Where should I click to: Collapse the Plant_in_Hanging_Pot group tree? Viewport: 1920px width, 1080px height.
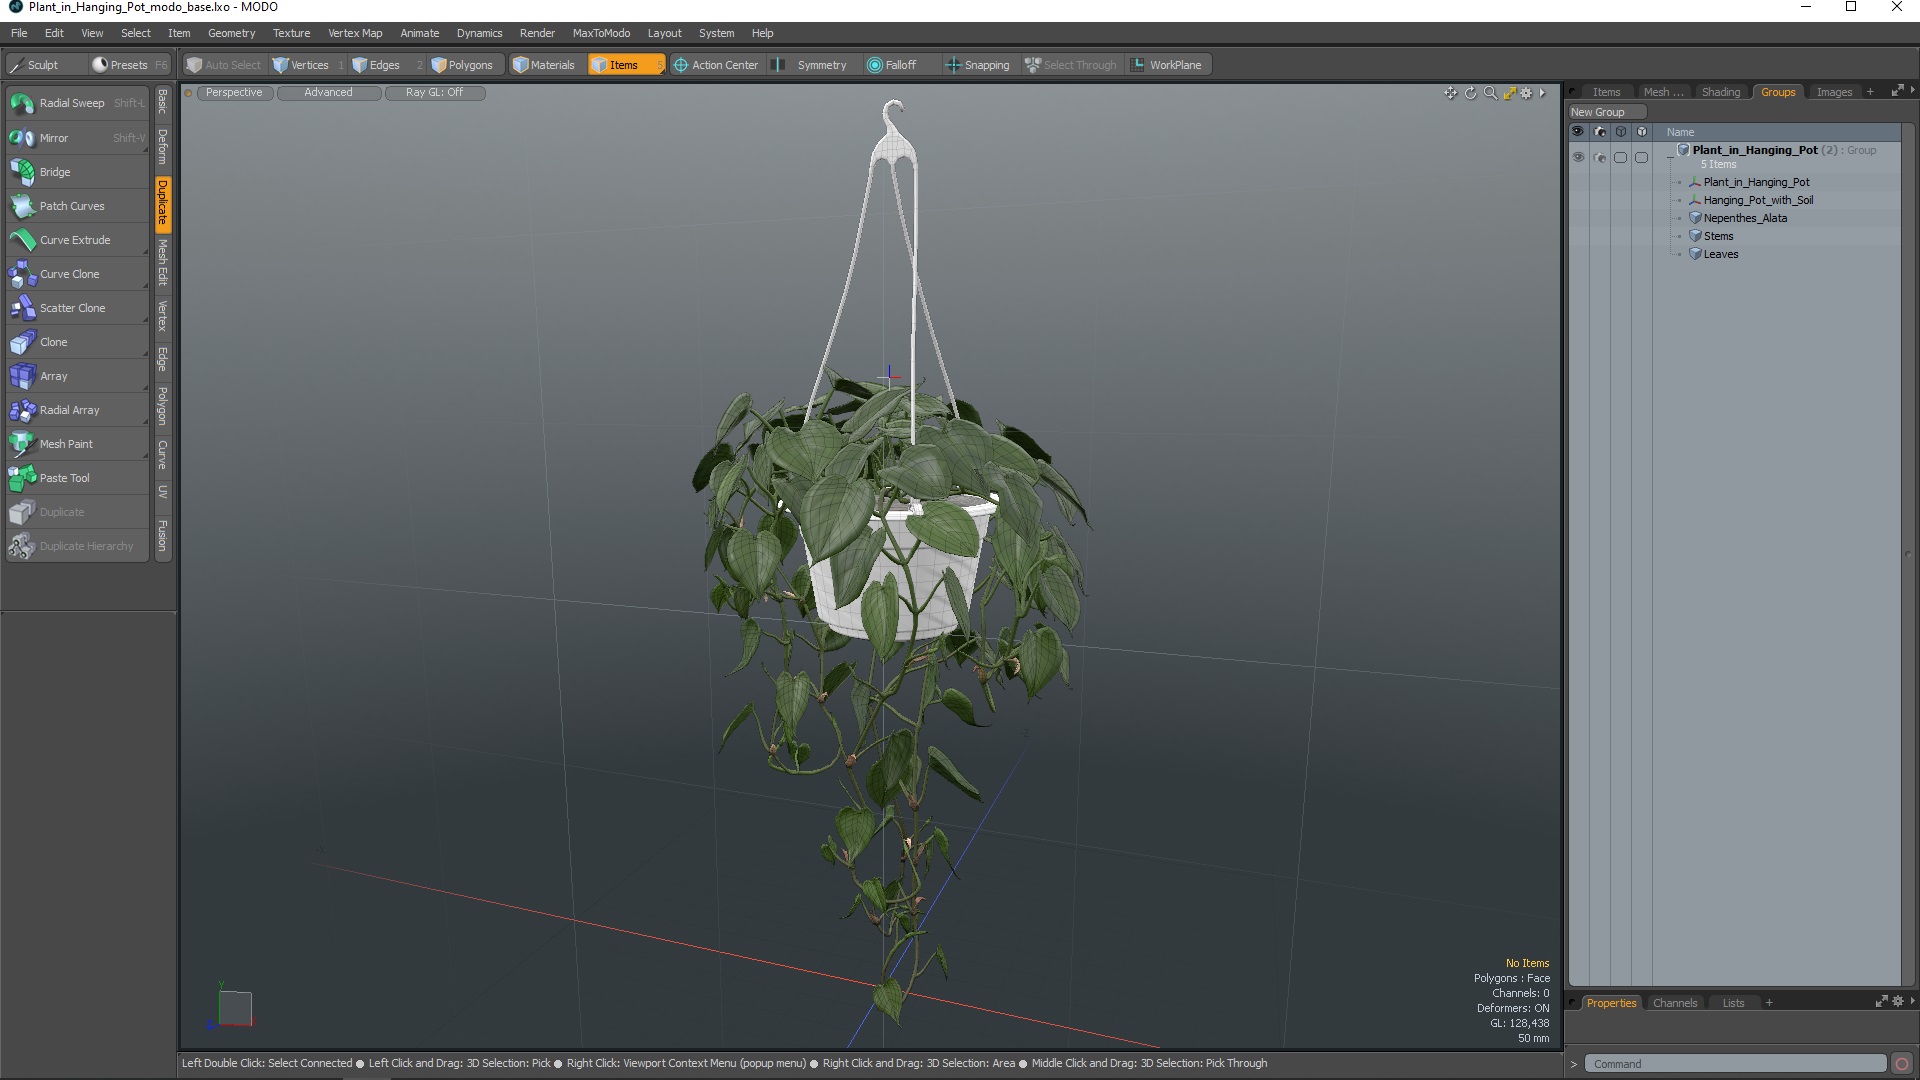tap(1670, 158)
